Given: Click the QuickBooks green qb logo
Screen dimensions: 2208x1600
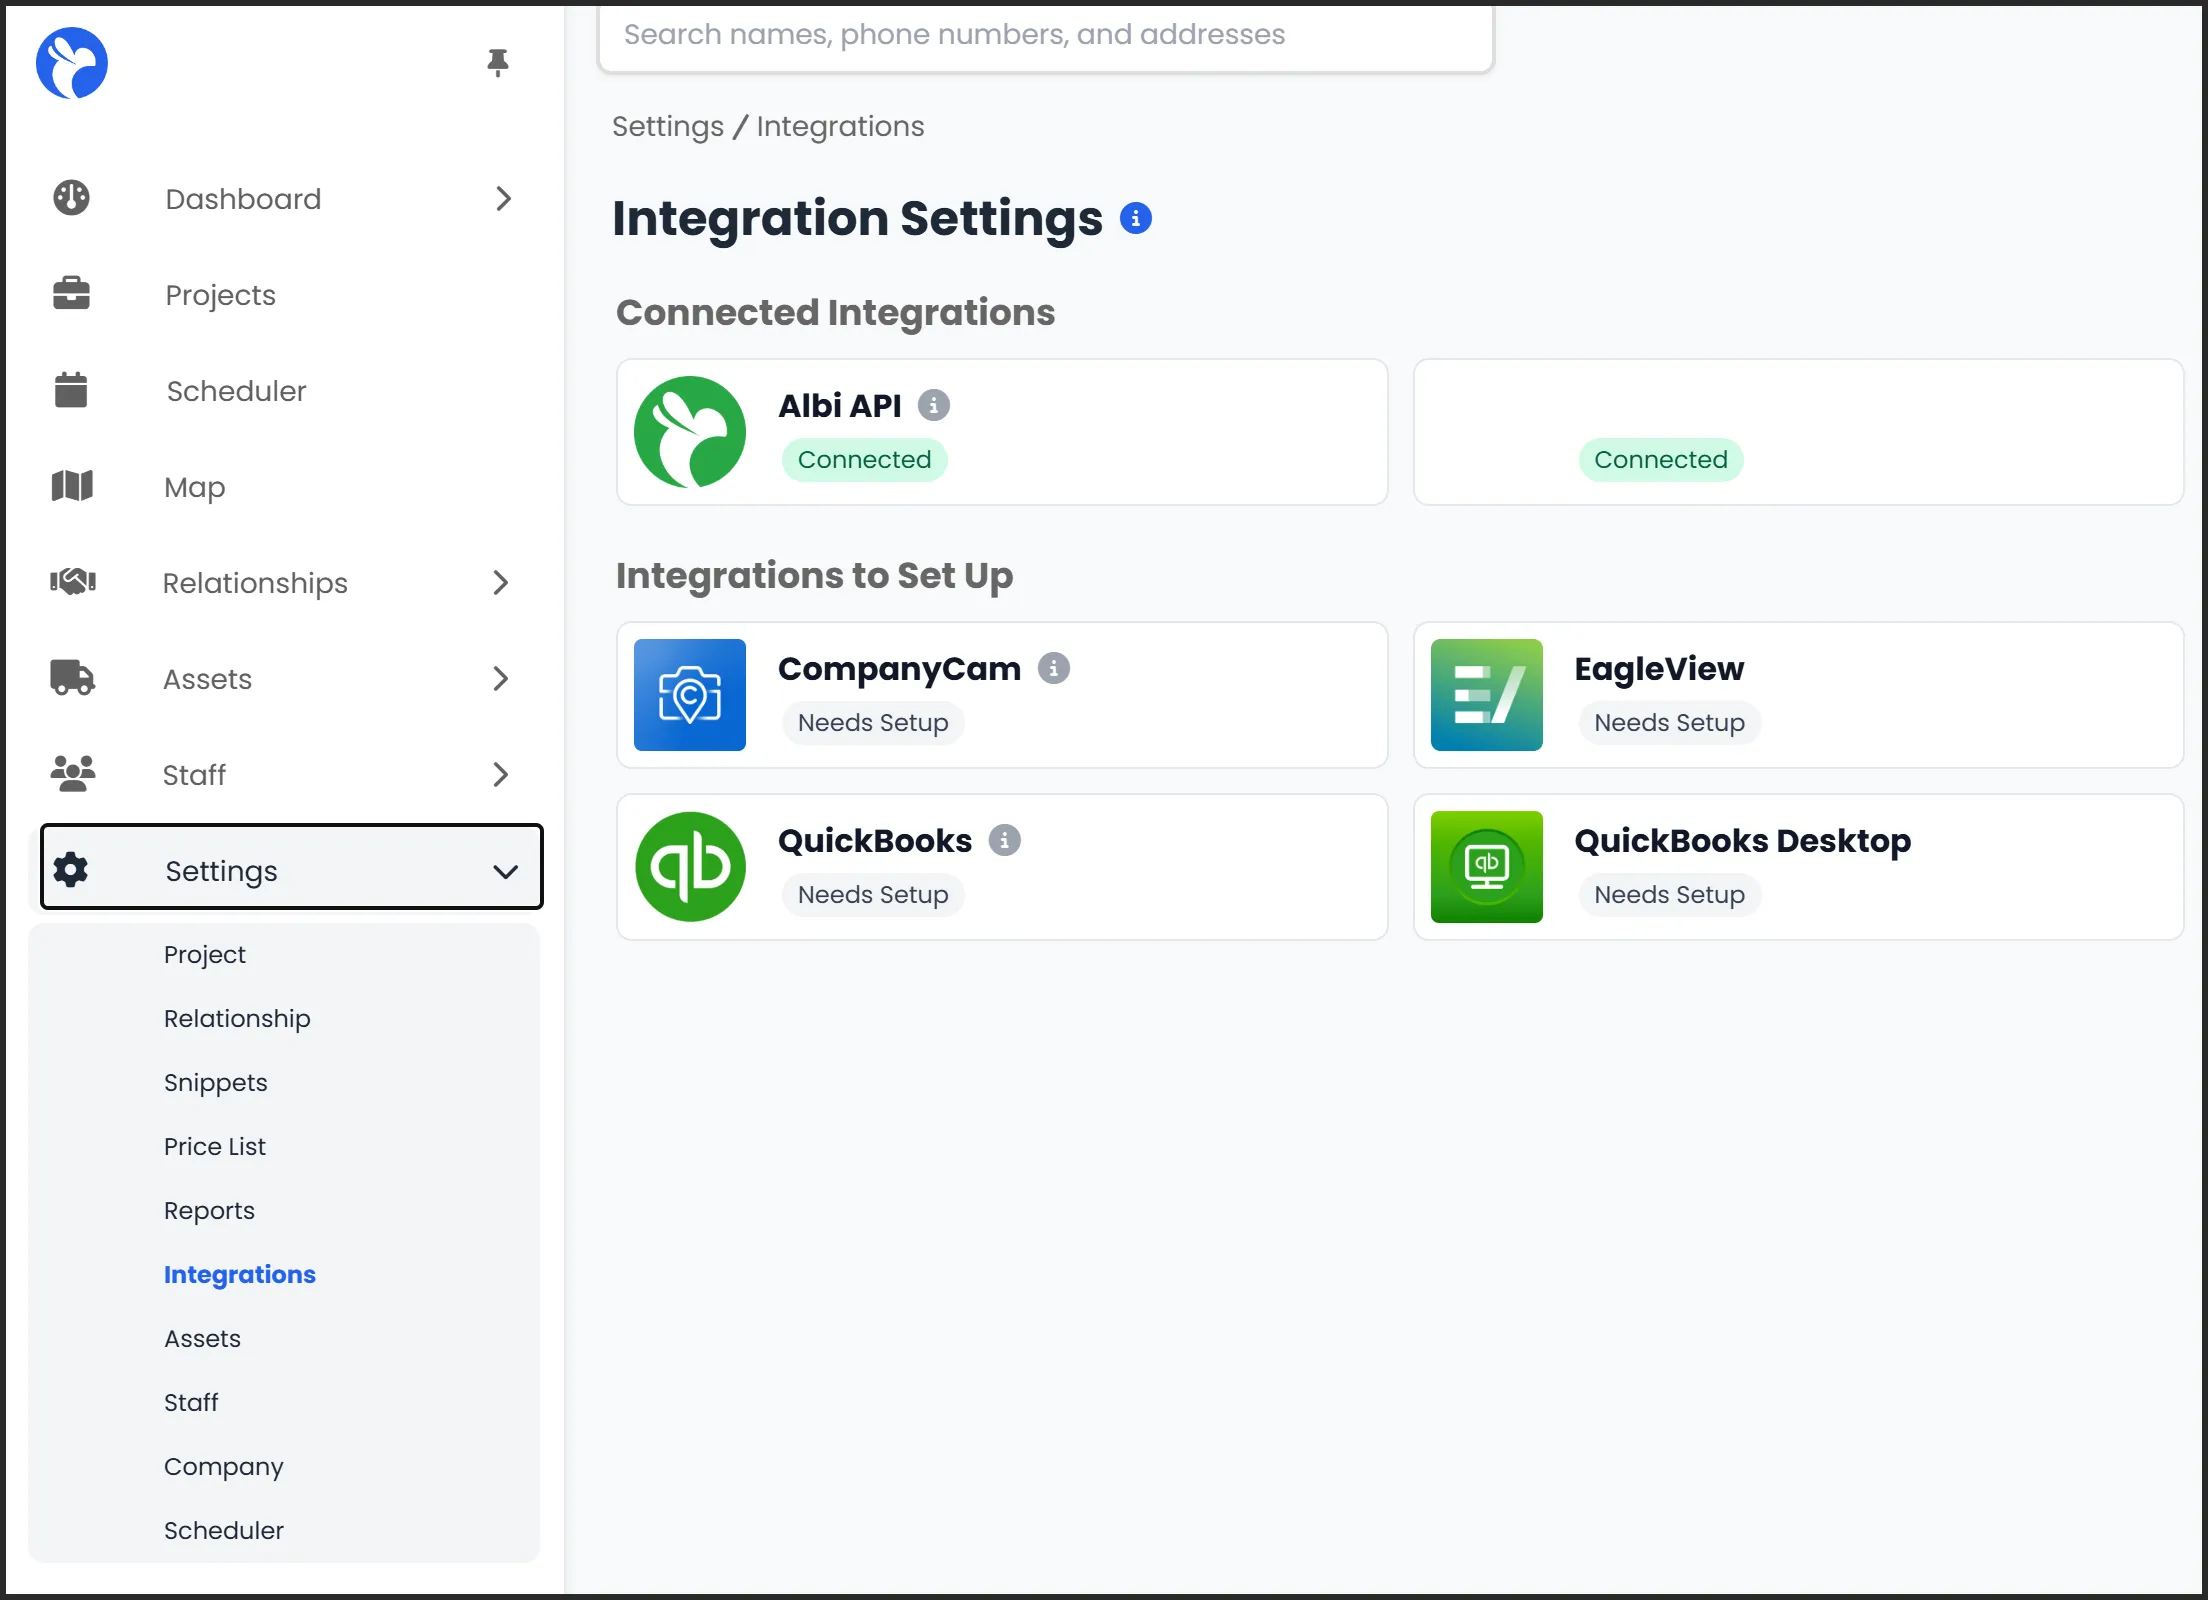Looking at the screenshot, I should 690,867.
